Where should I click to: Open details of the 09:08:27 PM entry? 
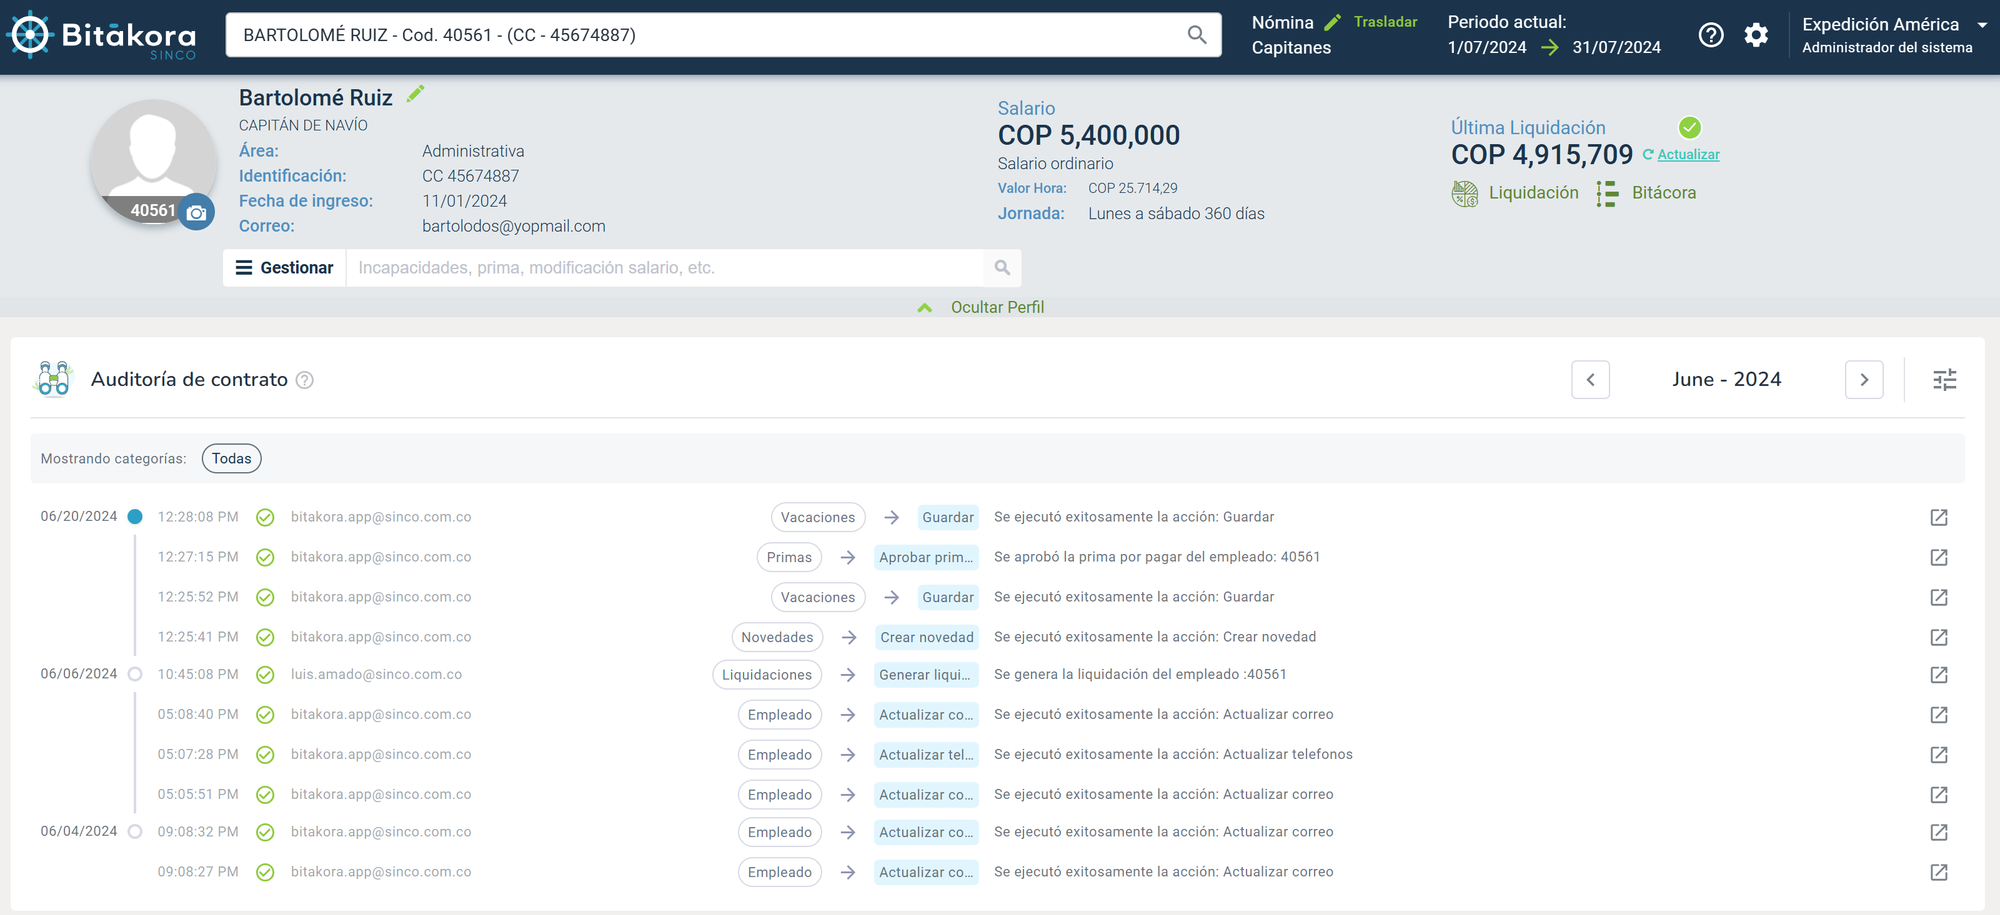pos(1939,872)
